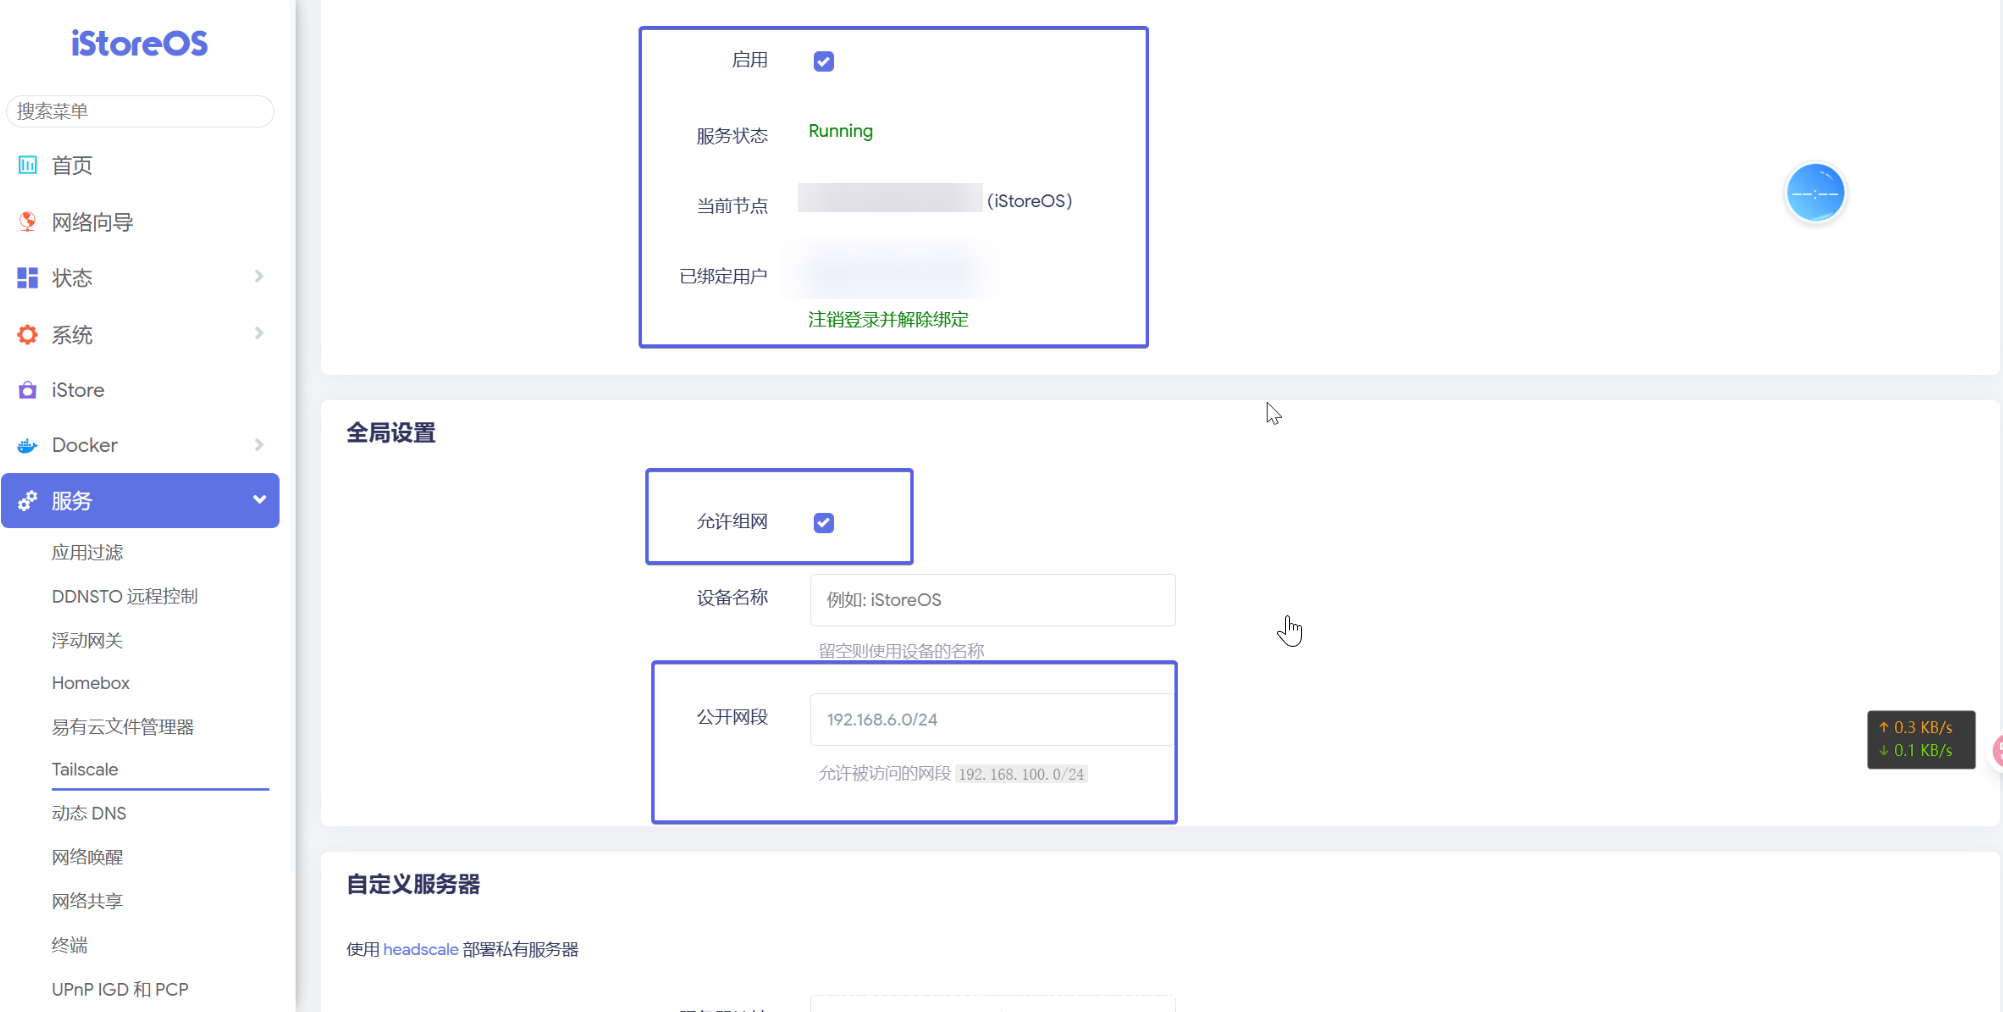The height and width of the screenshot is (1012, 2003).
Task: Click the network speed indicator widget
Action: (x=1921, y=739)
